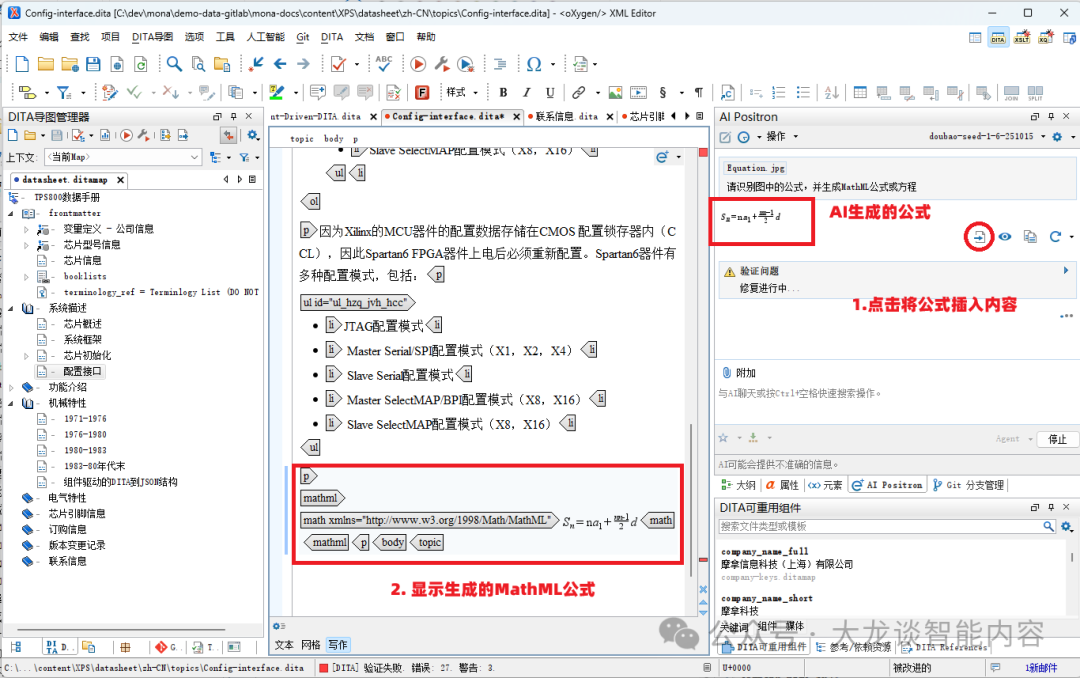1080x678 pixels.
Task: Insert special character Omega icon
Action: click(x=534, y=64)
